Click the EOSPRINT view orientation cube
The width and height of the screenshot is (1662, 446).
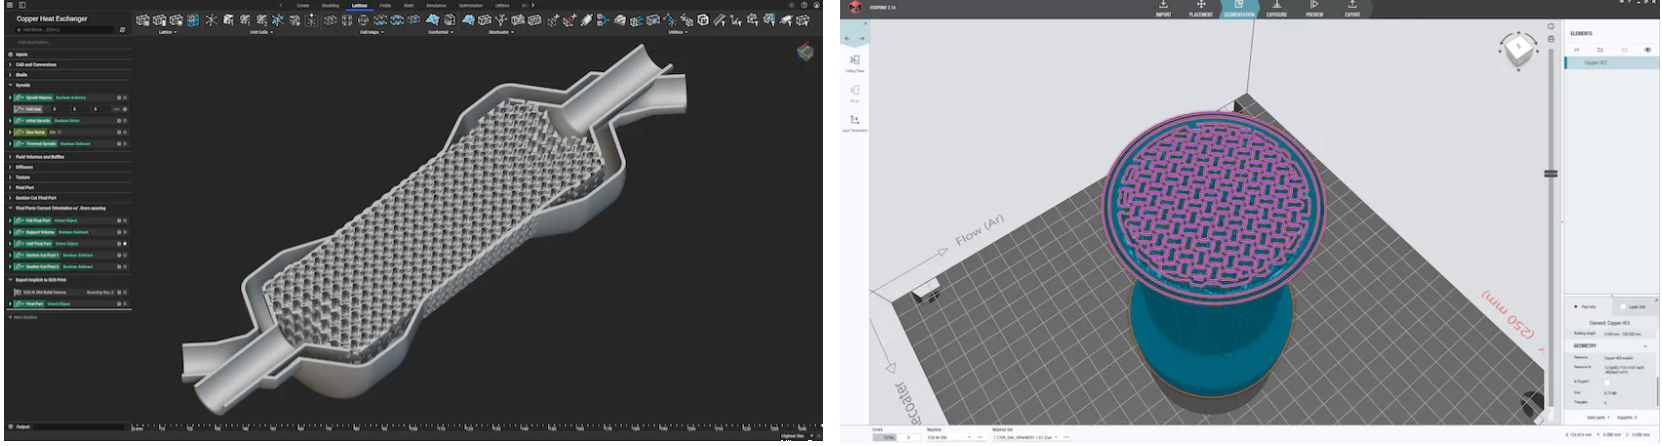coord(1518,49)
